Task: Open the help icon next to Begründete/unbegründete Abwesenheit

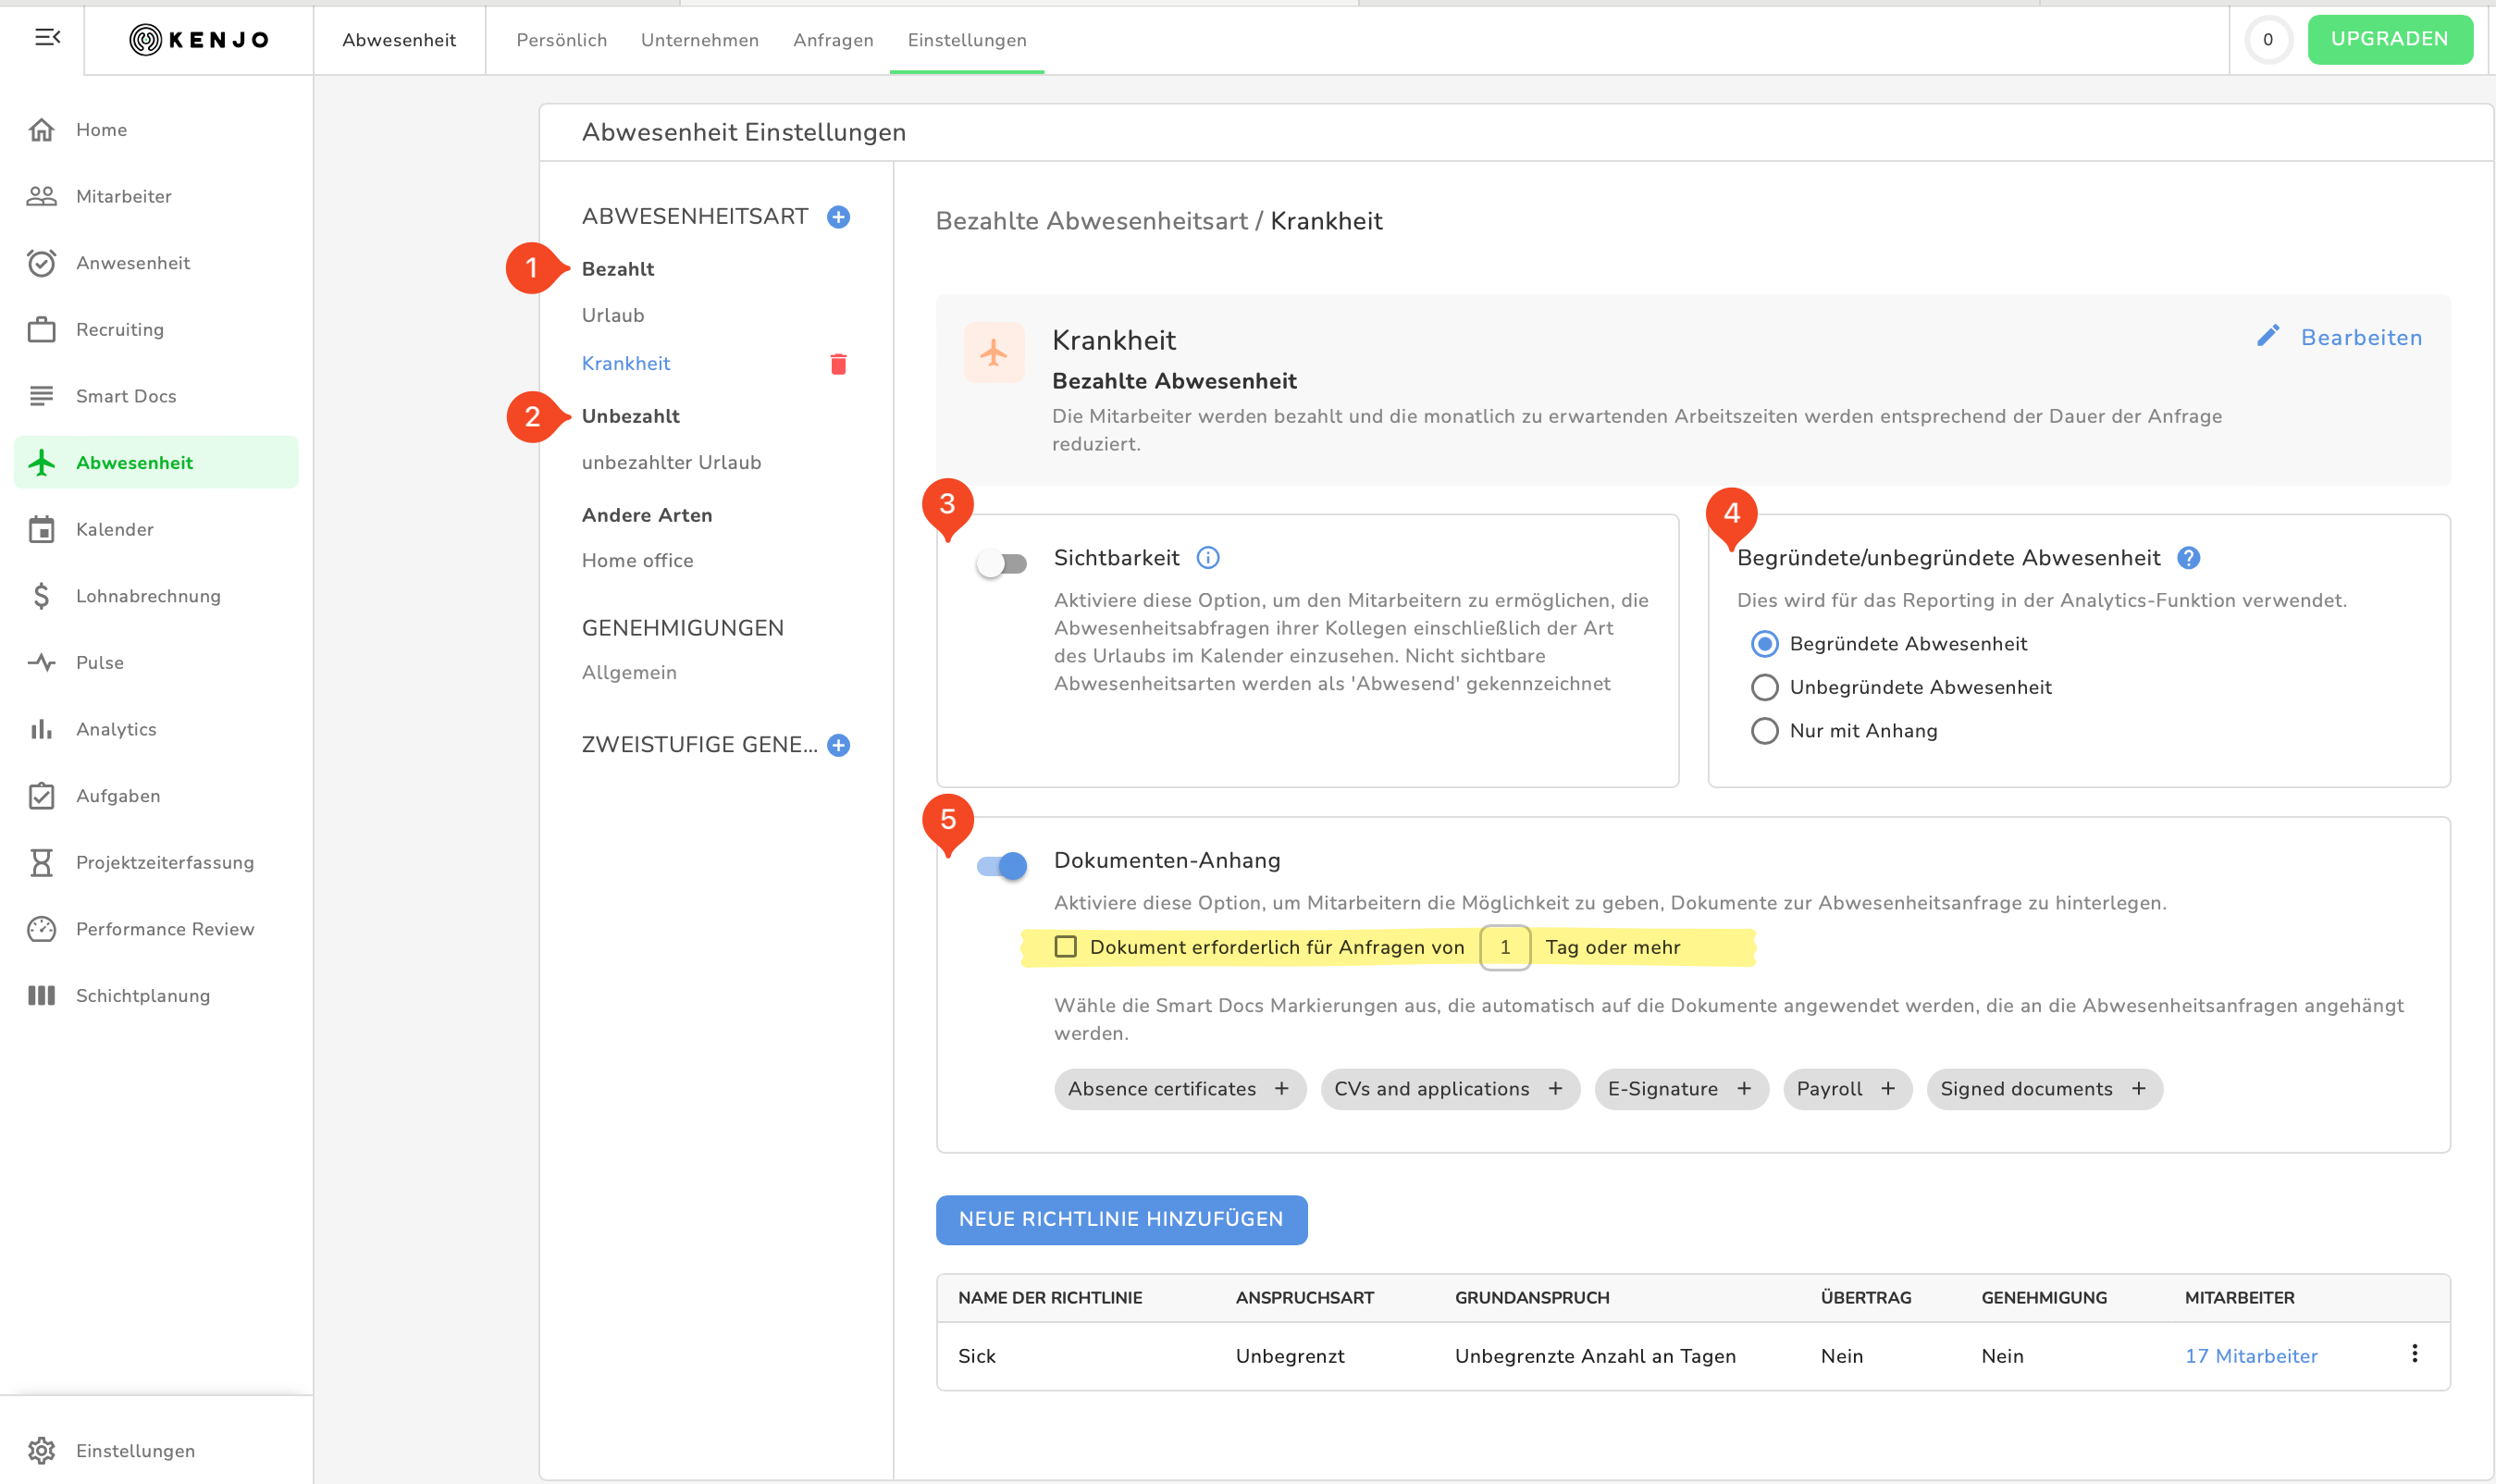Action: point(2188,558)
